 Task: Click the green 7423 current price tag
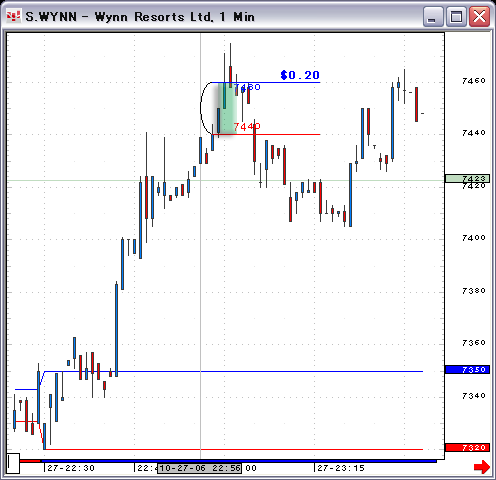tap(467, 179)
